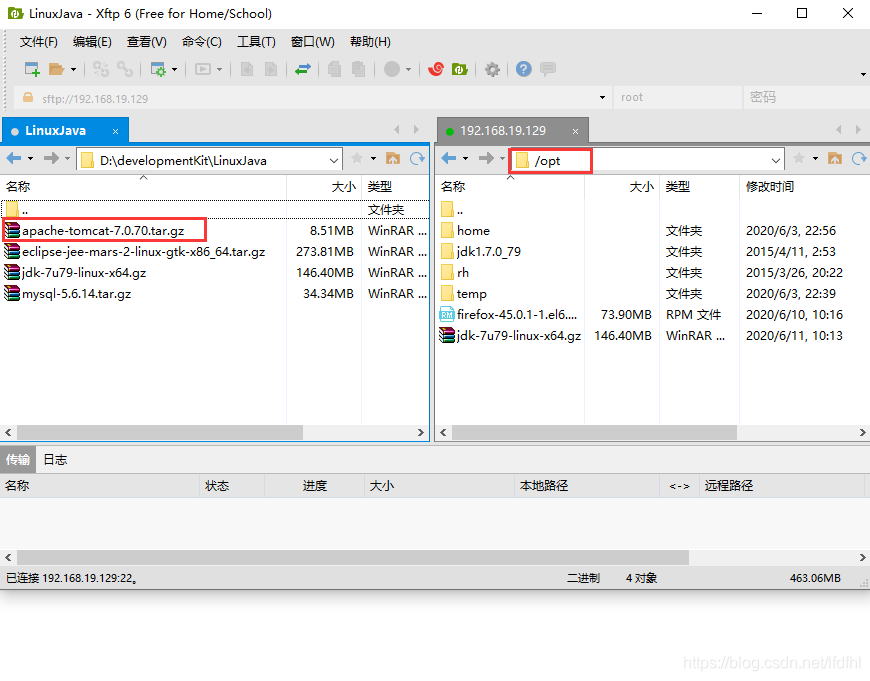Go forward in the remote pane
The height and width of the screenshot is (681, 870).
pos(487,159)
